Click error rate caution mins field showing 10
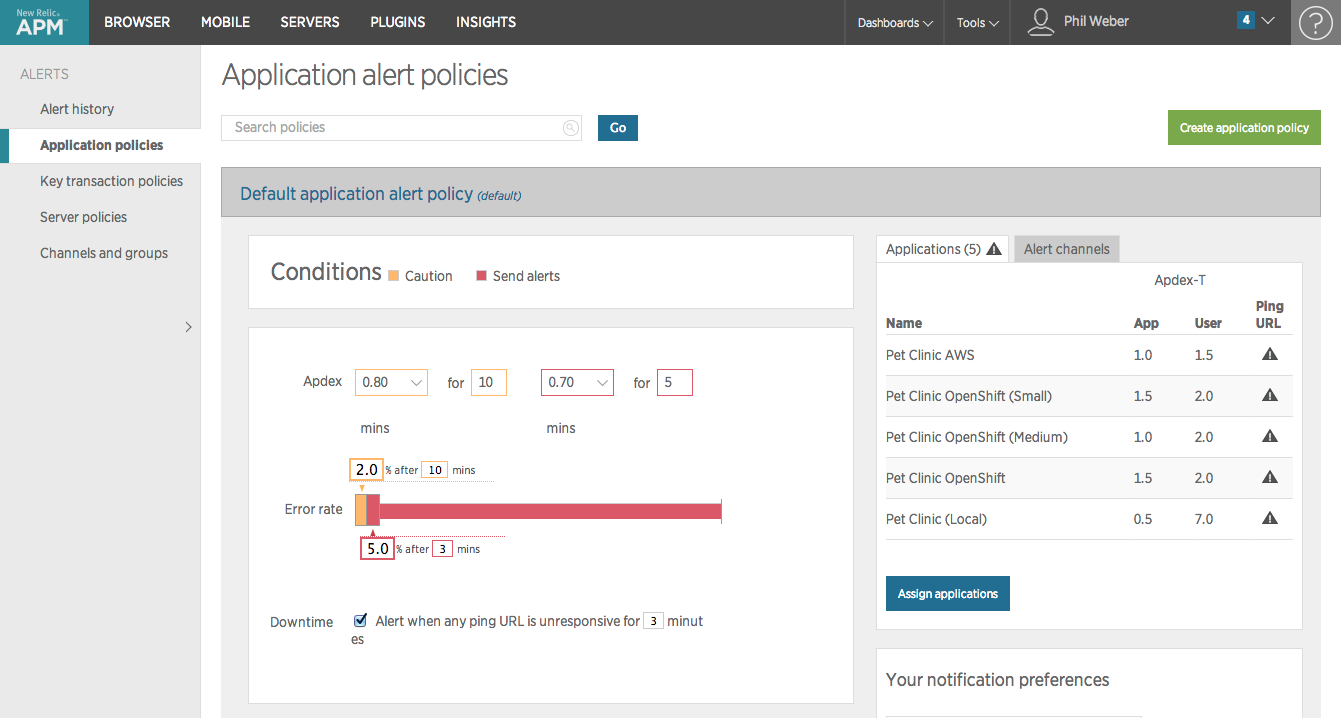Viewport: 1341px width, 718px height. point(434,470)
